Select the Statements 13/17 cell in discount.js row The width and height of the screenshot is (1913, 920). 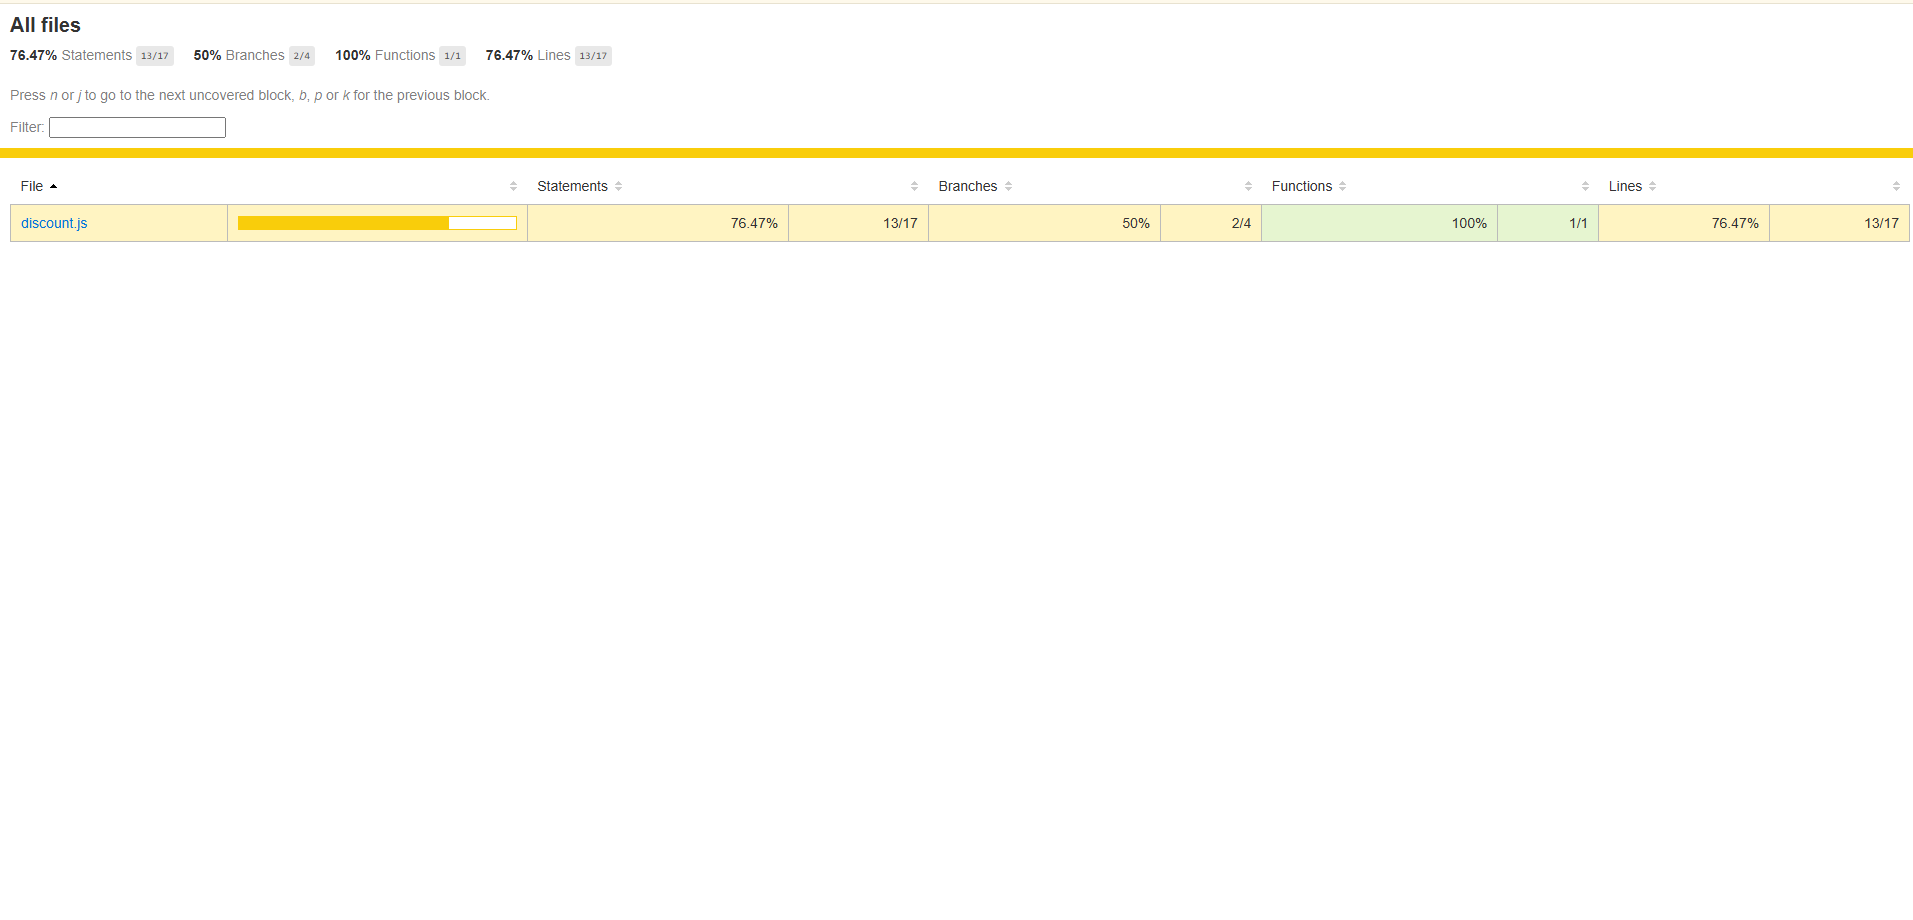tap(859, 223)
